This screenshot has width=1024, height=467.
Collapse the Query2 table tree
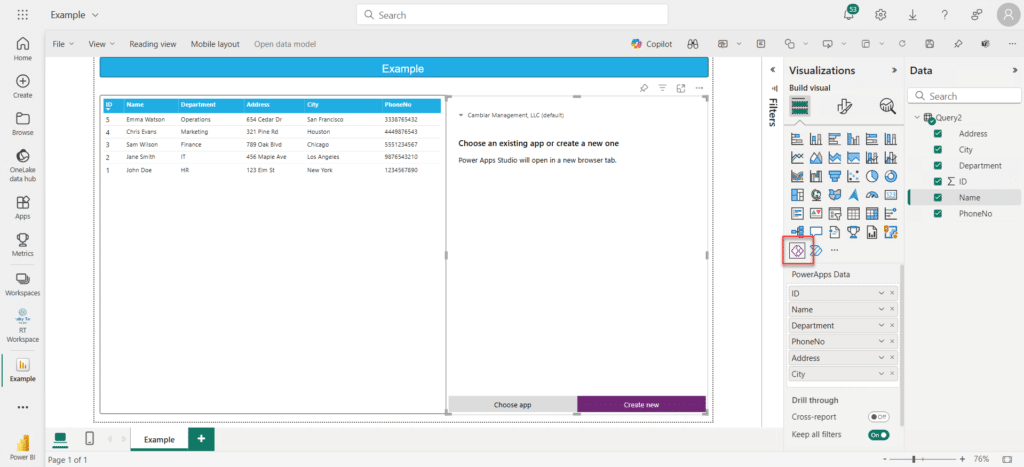[918, 118]
